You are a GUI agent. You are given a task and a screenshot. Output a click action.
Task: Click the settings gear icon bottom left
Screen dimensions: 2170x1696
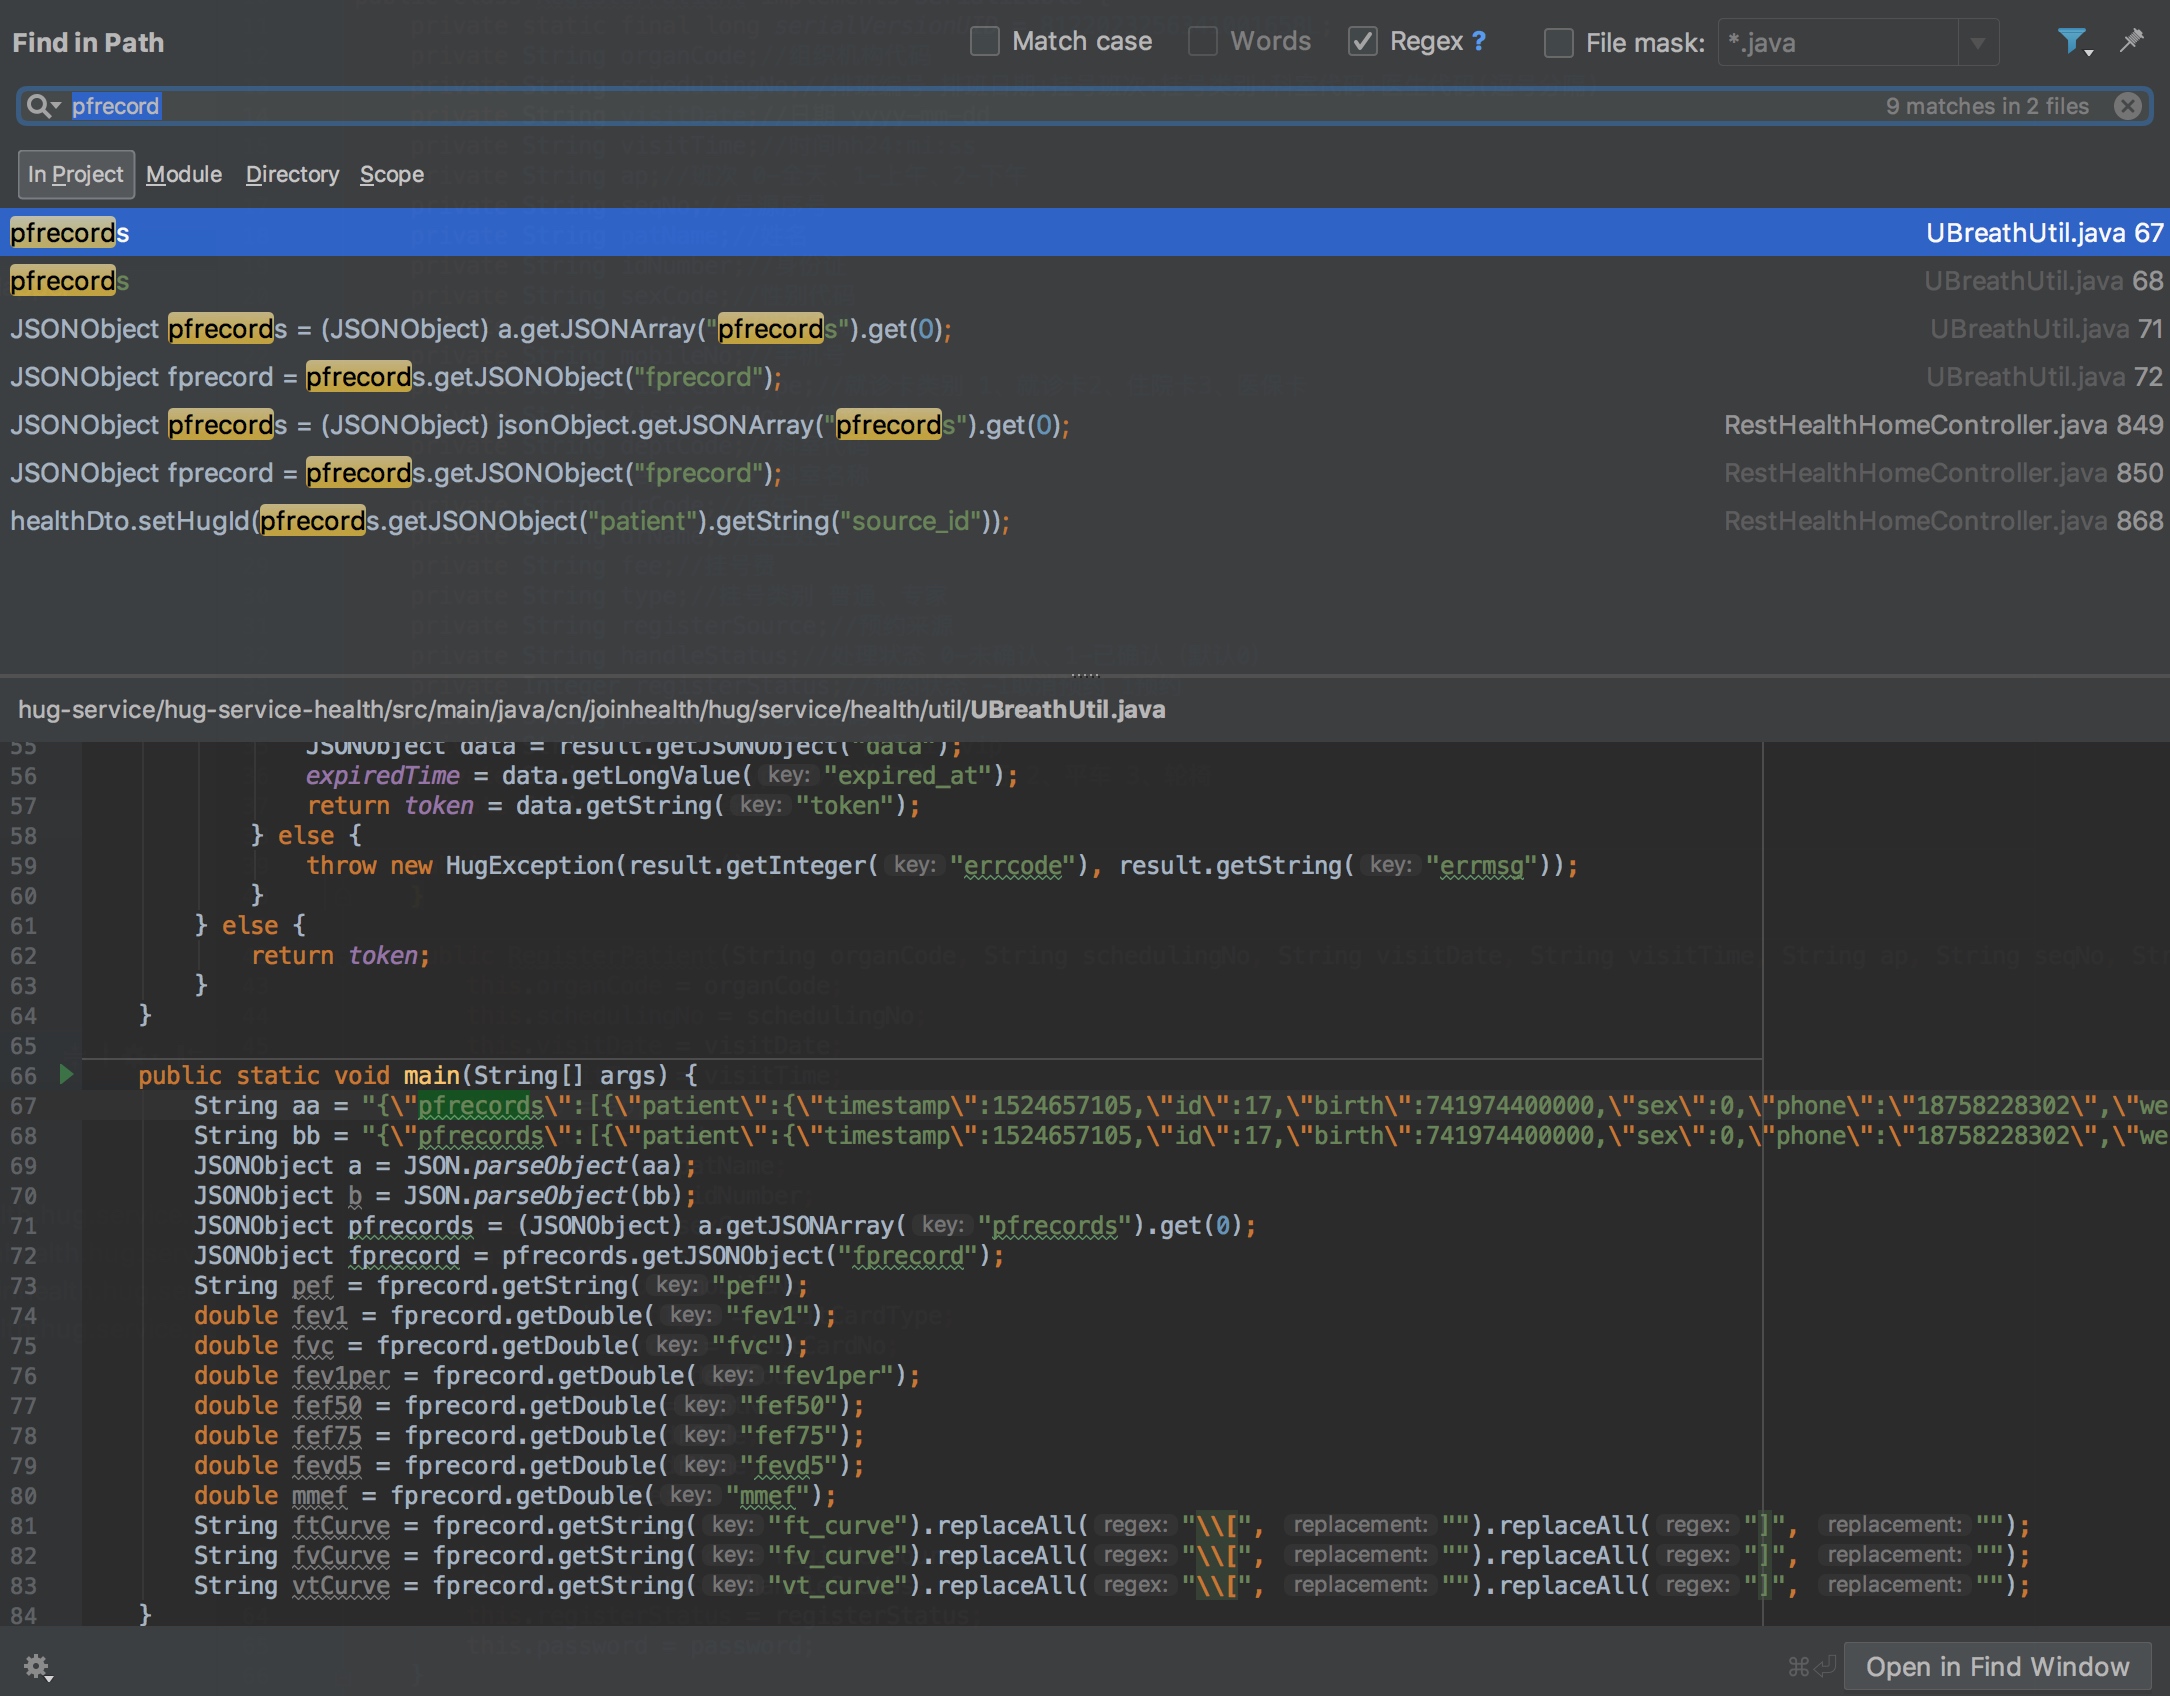point(35,1664)
